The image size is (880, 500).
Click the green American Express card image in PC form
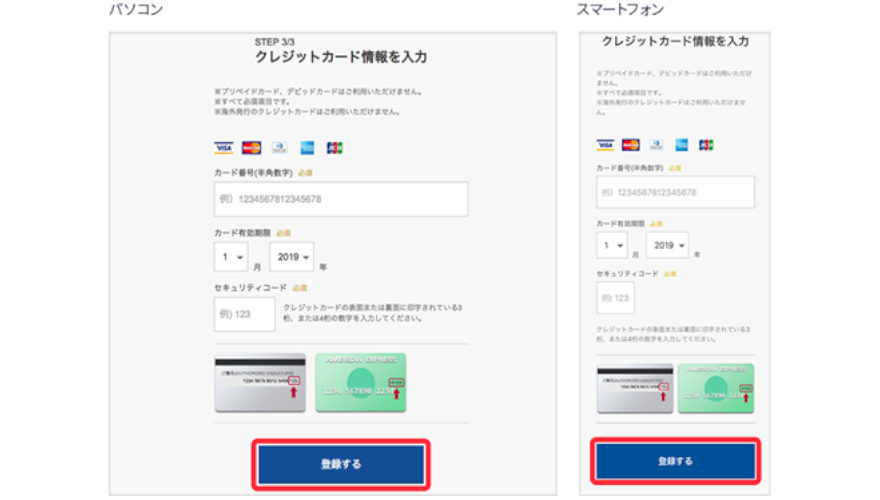pos(361,383)
